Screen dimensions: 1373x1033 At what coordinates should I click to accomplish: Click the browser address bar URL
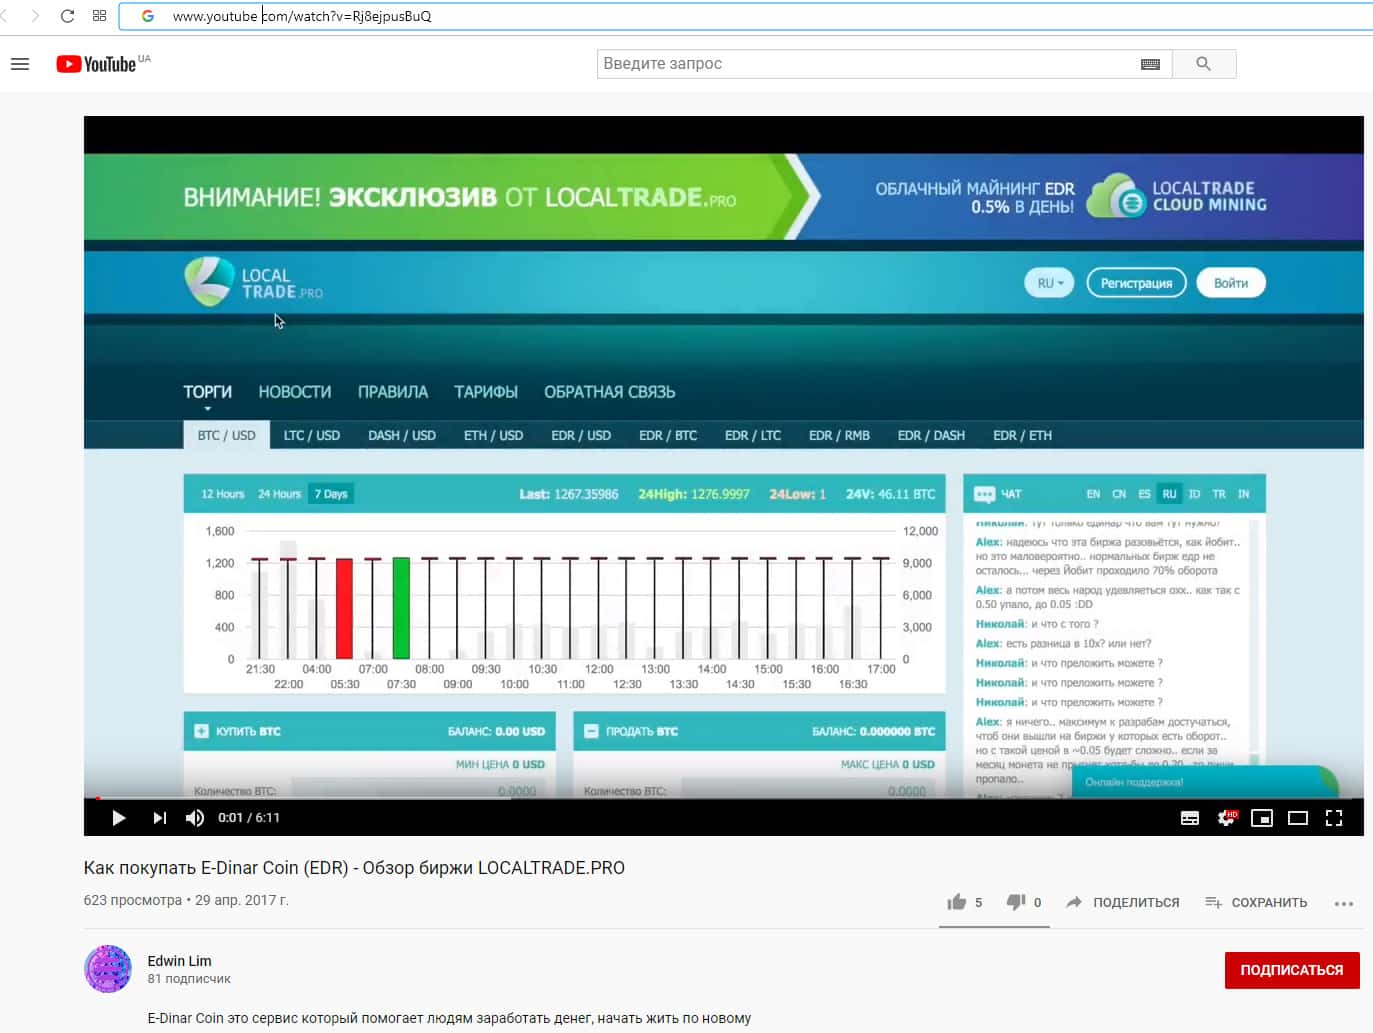pos(302,16)
